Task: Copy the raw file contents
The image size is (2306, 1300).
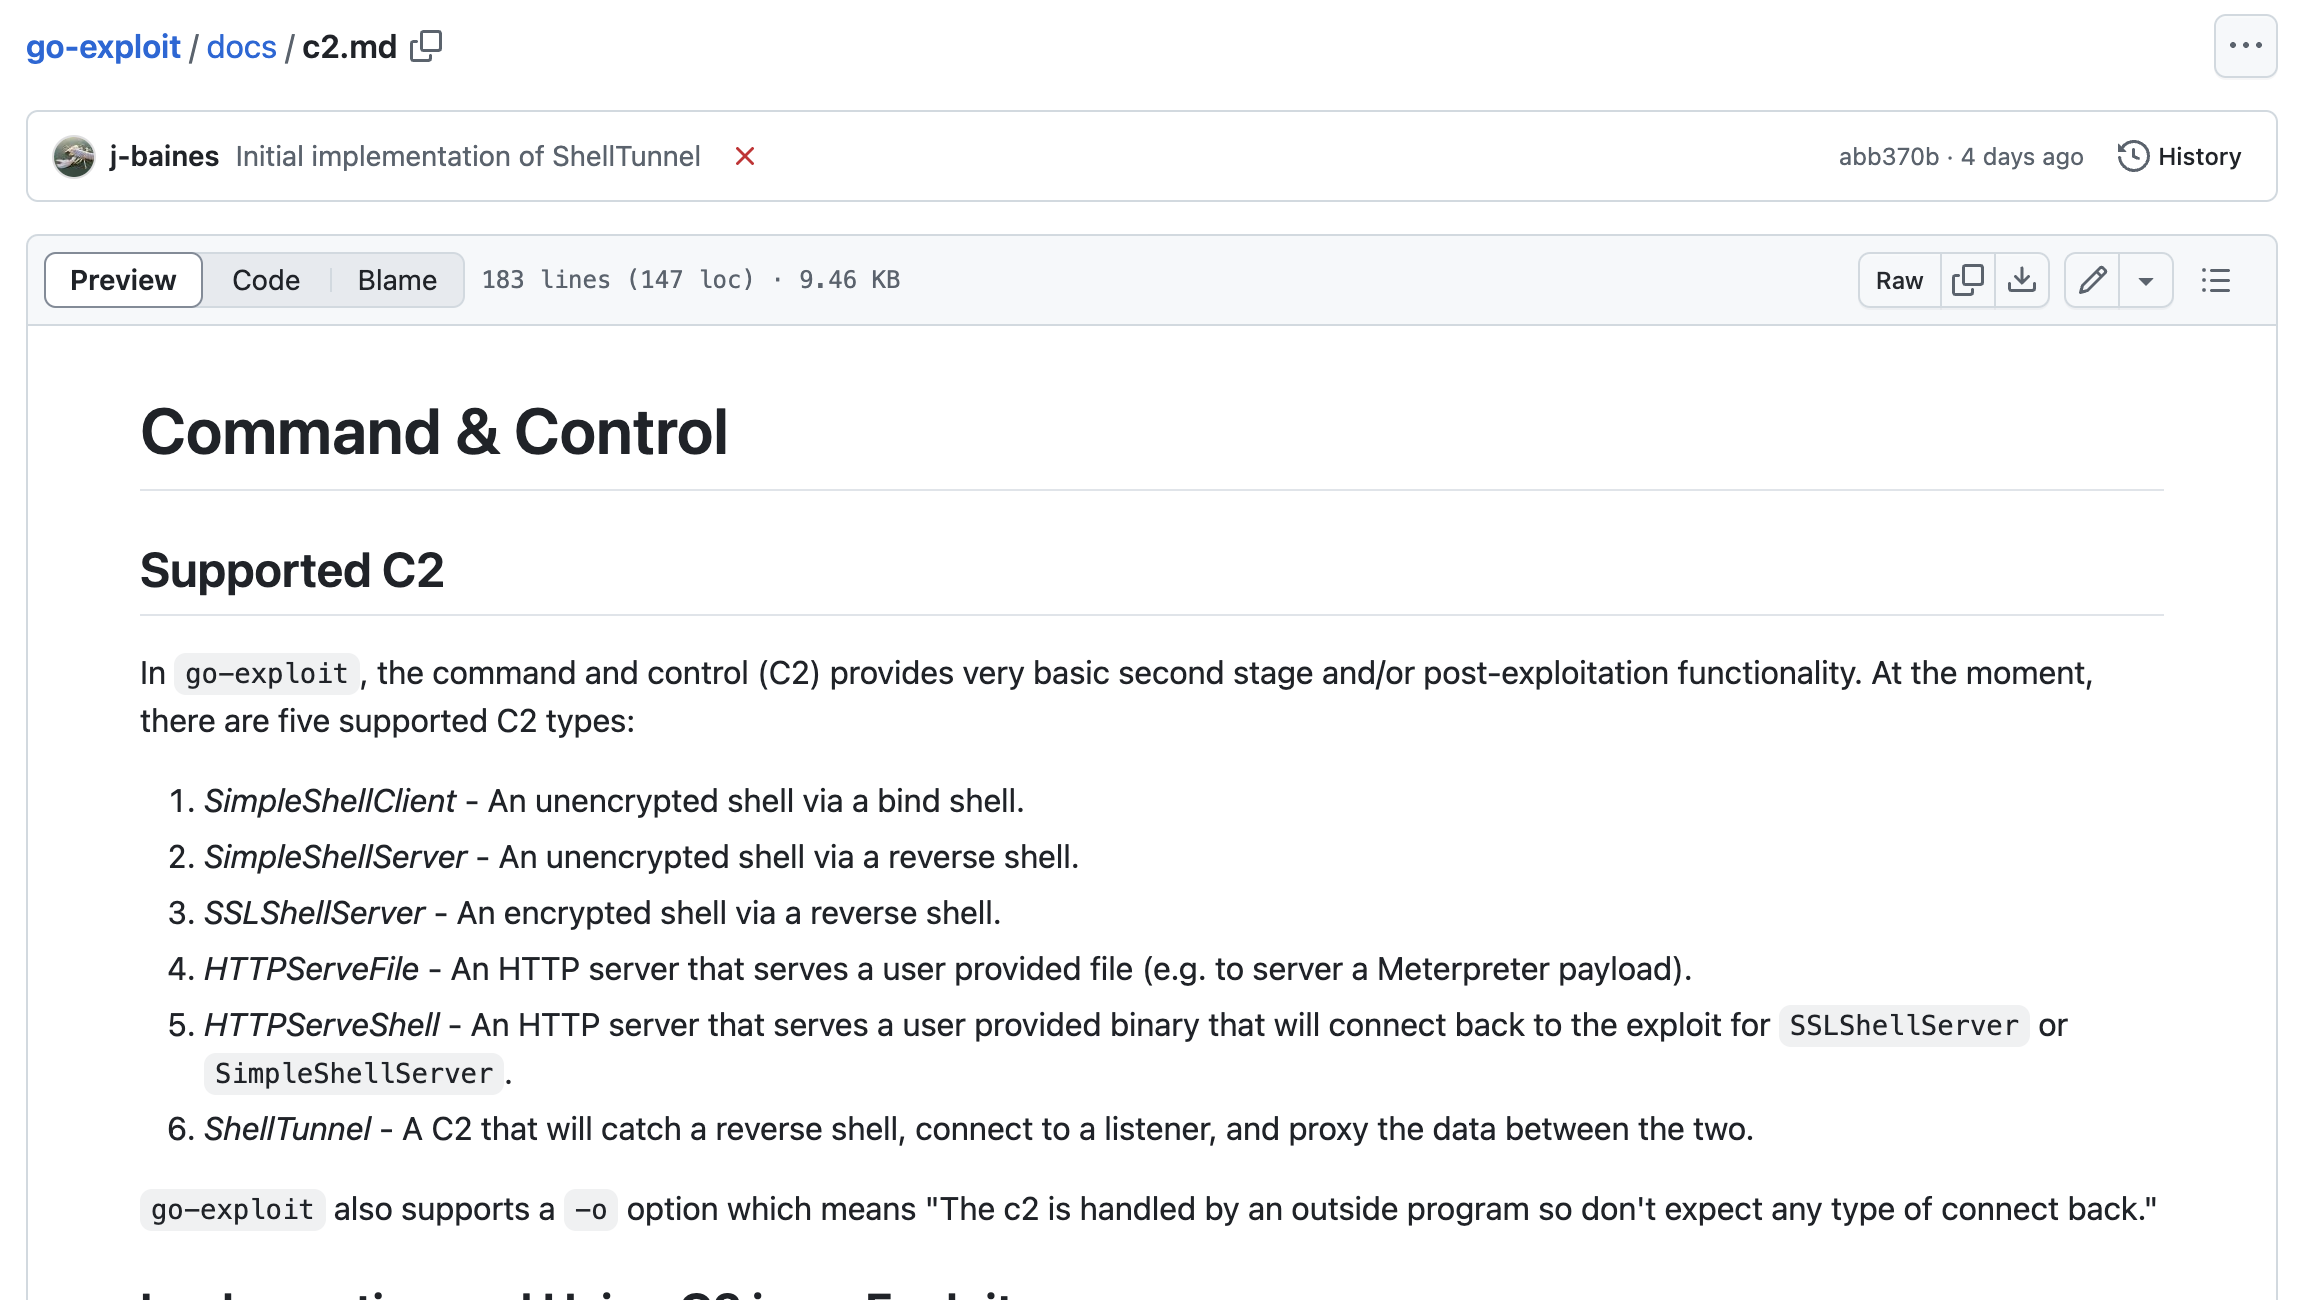Action: (x=1967, y=280)
